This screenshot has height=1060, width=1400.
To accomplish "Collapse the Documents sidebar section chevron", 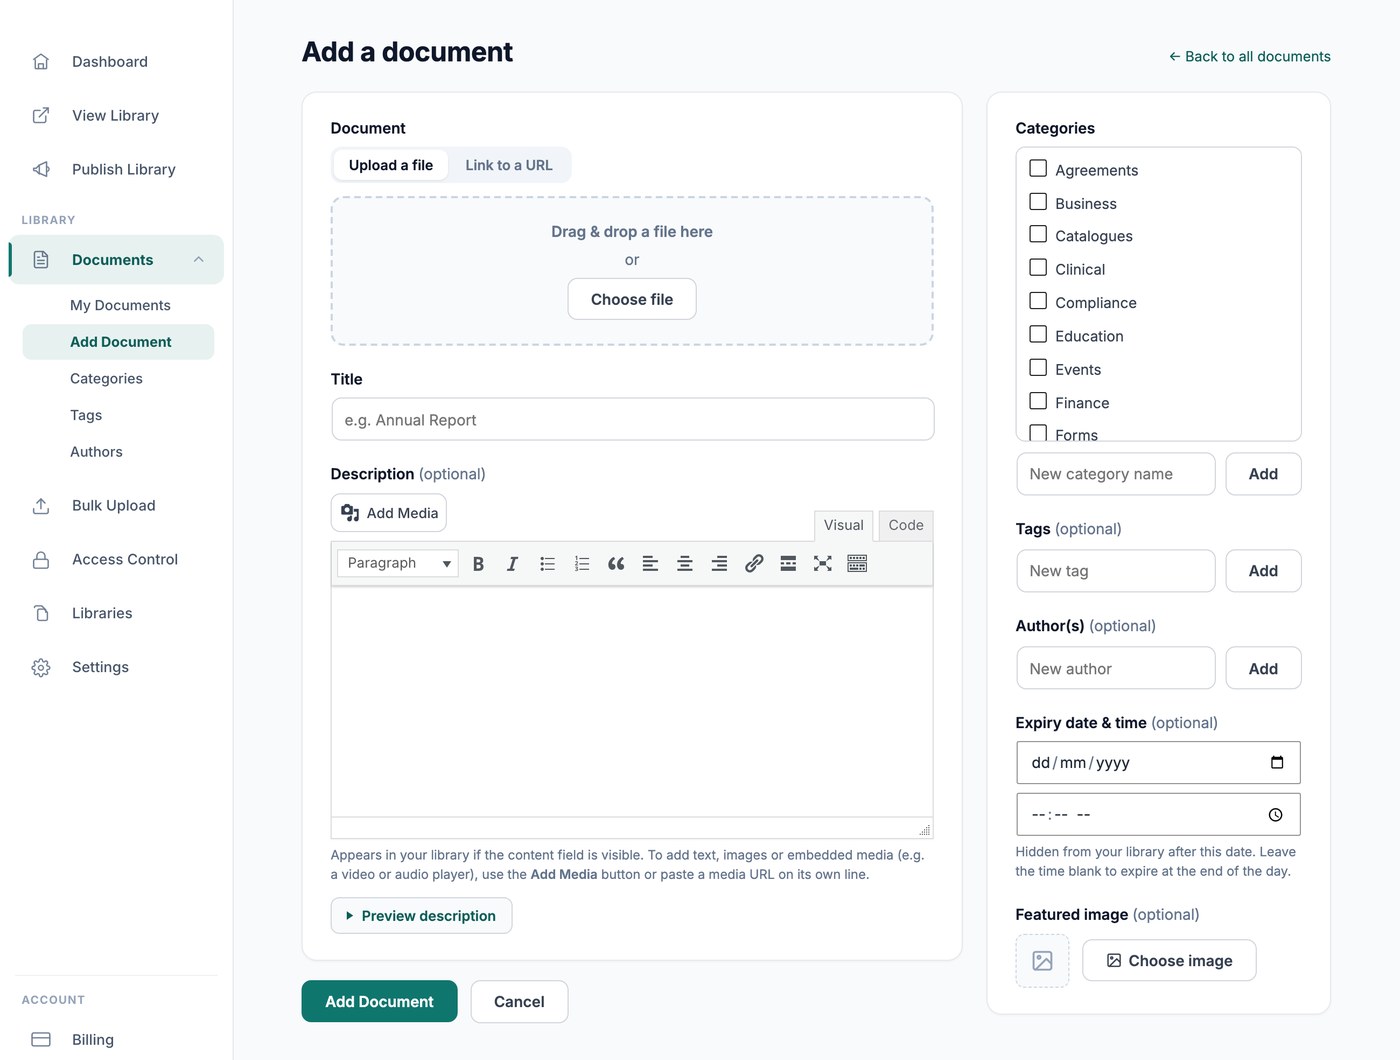I will click(199, 260).
